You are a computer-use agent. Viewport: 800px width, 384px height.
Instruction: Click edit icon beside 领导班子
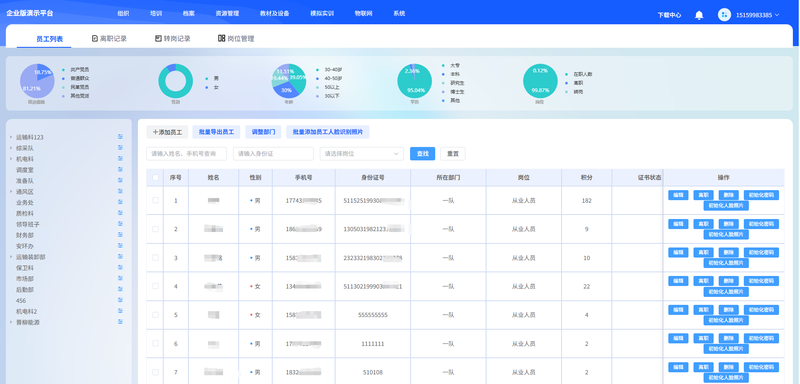pos(120,224)
